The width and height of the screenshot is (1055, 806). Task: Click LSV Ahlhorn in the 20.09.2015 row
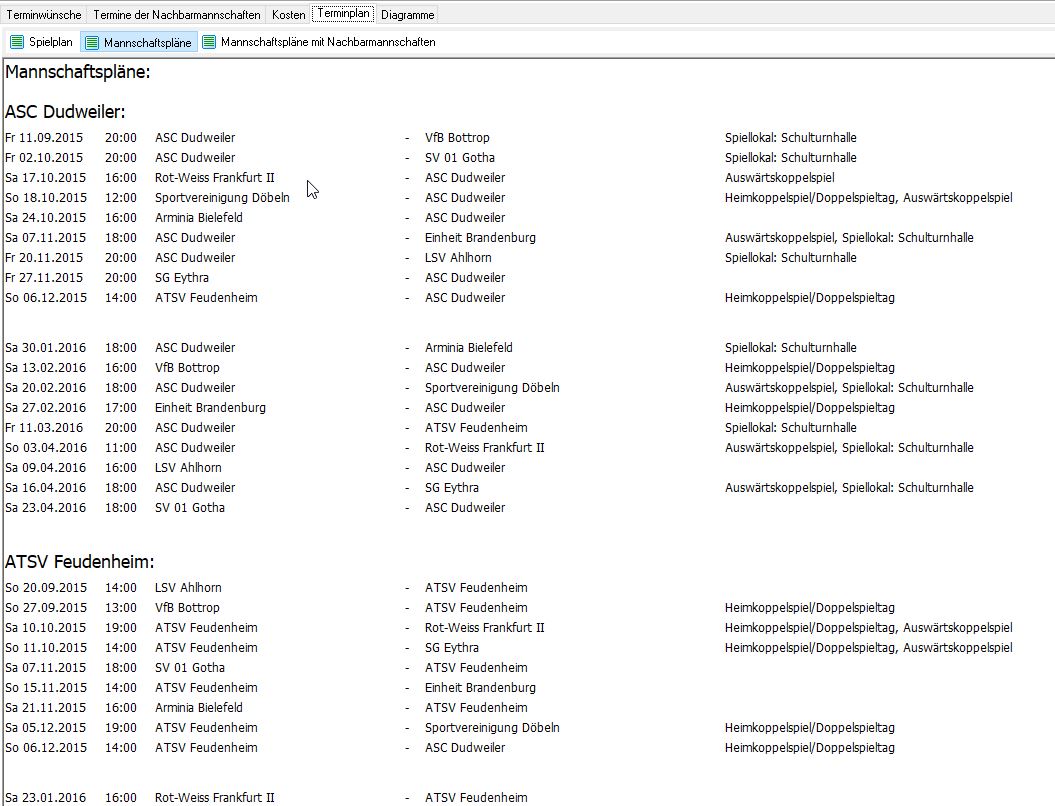[188, 588]
